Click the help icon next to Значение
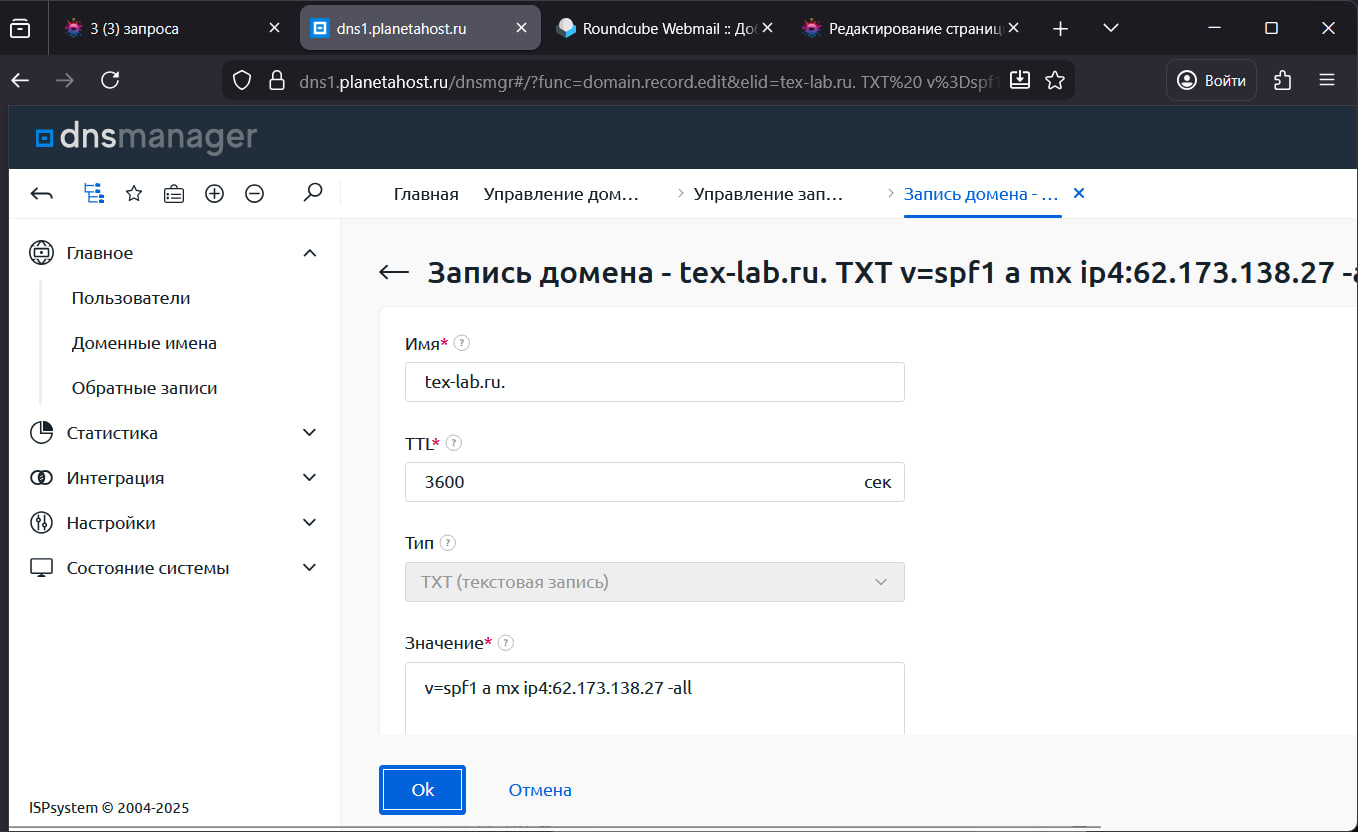Viewport: 1358px width, 832px height. [506, 643]
